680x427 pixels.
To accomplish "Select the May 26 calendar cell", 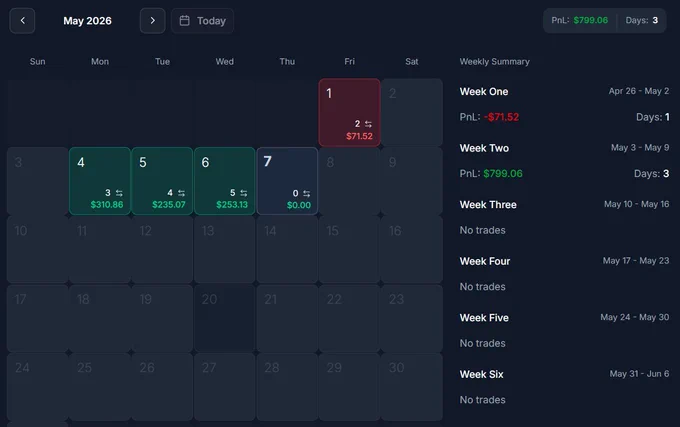I will point(162,387).
